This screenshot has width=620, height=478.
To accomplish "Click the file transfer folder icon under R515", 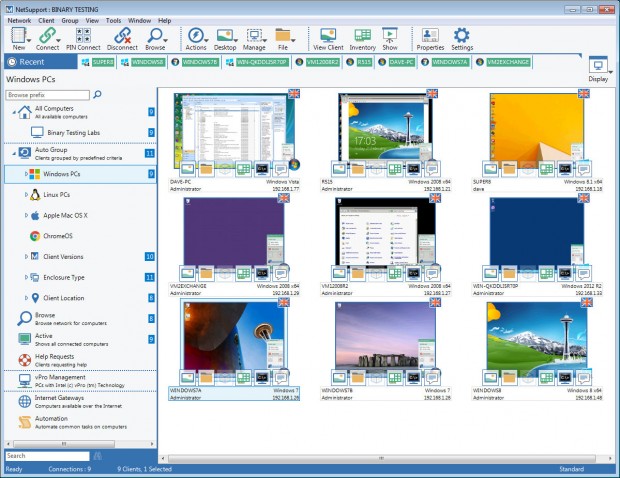I will pyautogui.click(x=358, y=169).
